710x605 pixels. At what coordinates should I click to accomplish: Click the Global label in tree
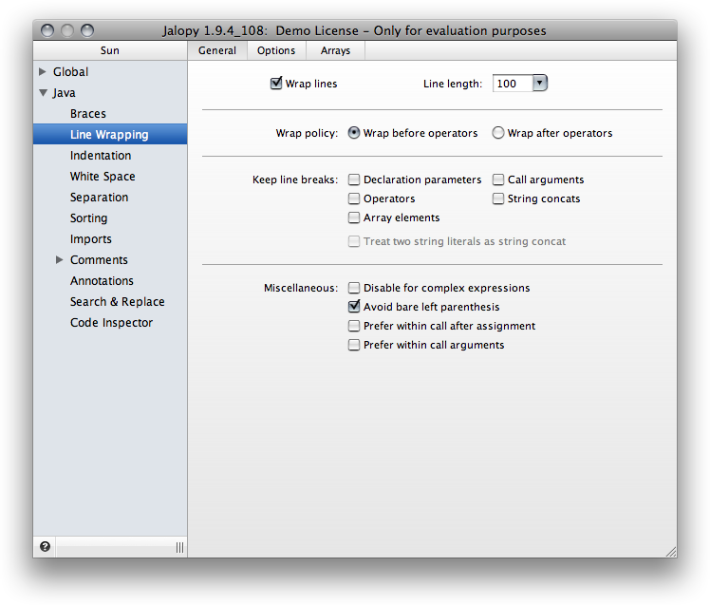71,72
